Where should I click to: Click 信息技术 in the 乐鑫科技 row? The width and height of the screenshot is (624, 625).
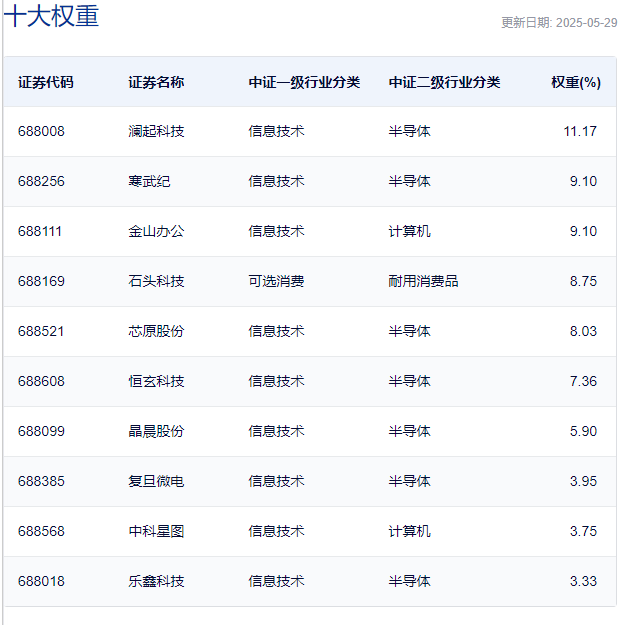(x=276, y=582)
